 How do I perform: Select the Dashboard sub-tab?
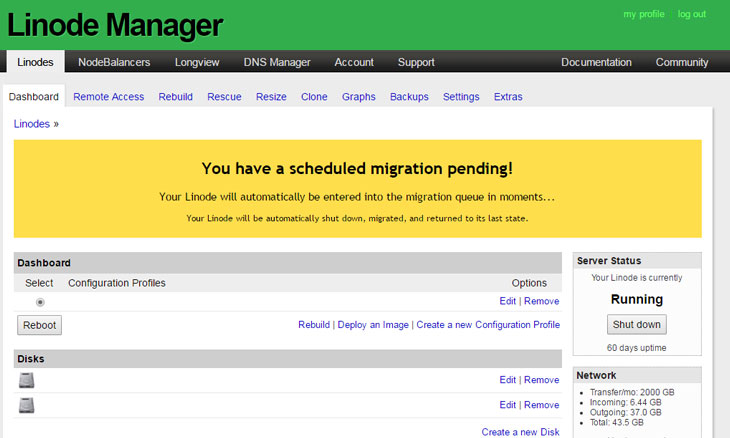click(34, 96)
